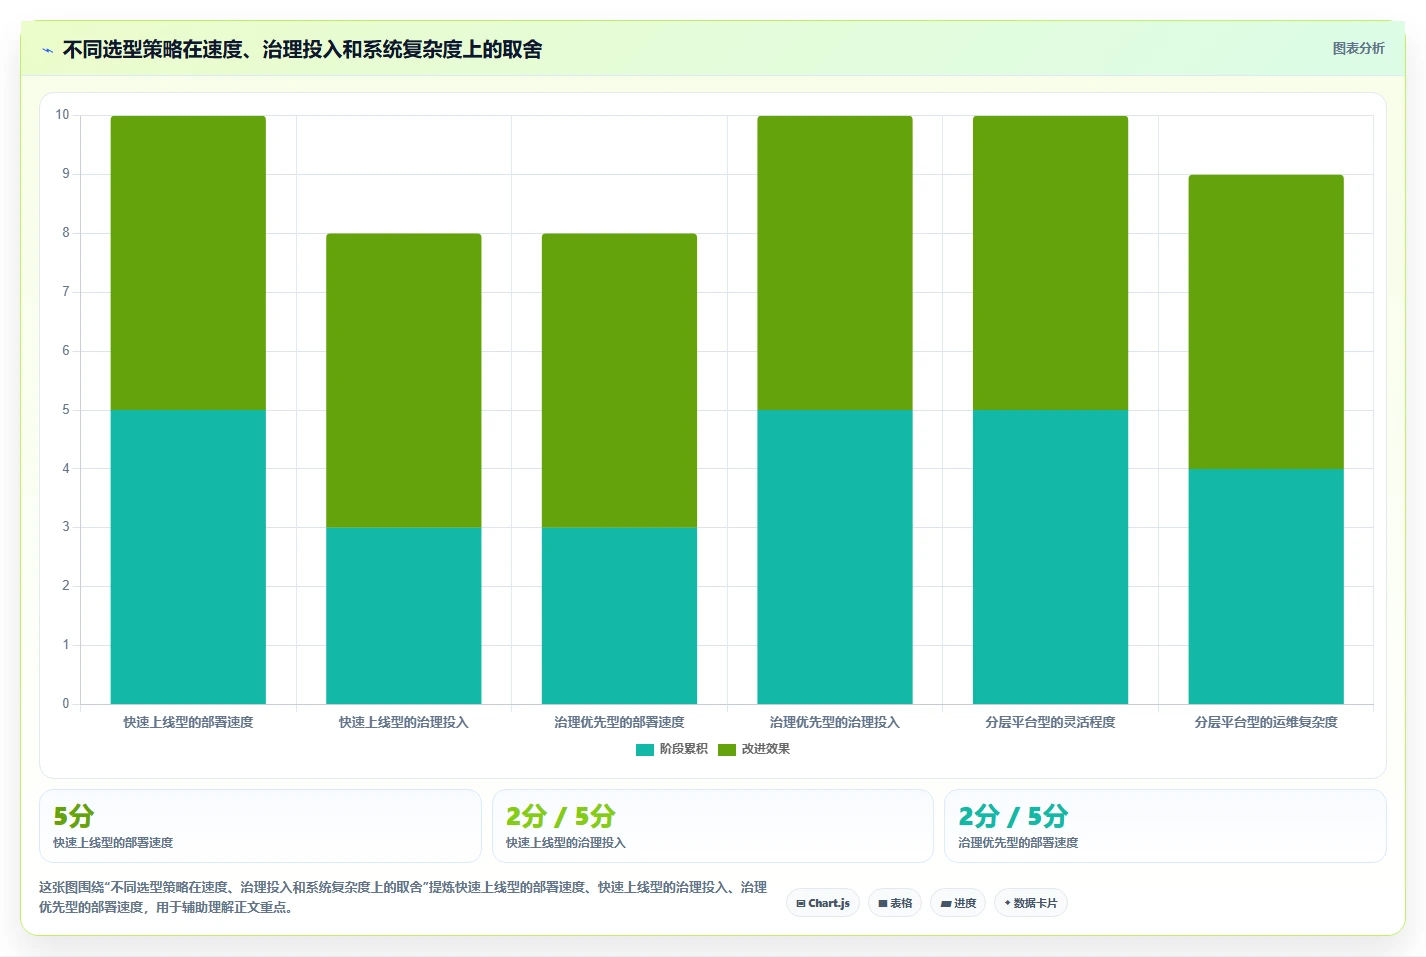Screen dimensions: 1426x957
Task: Select the 数据卡片 tag
Action: (x=1031, y=903)
